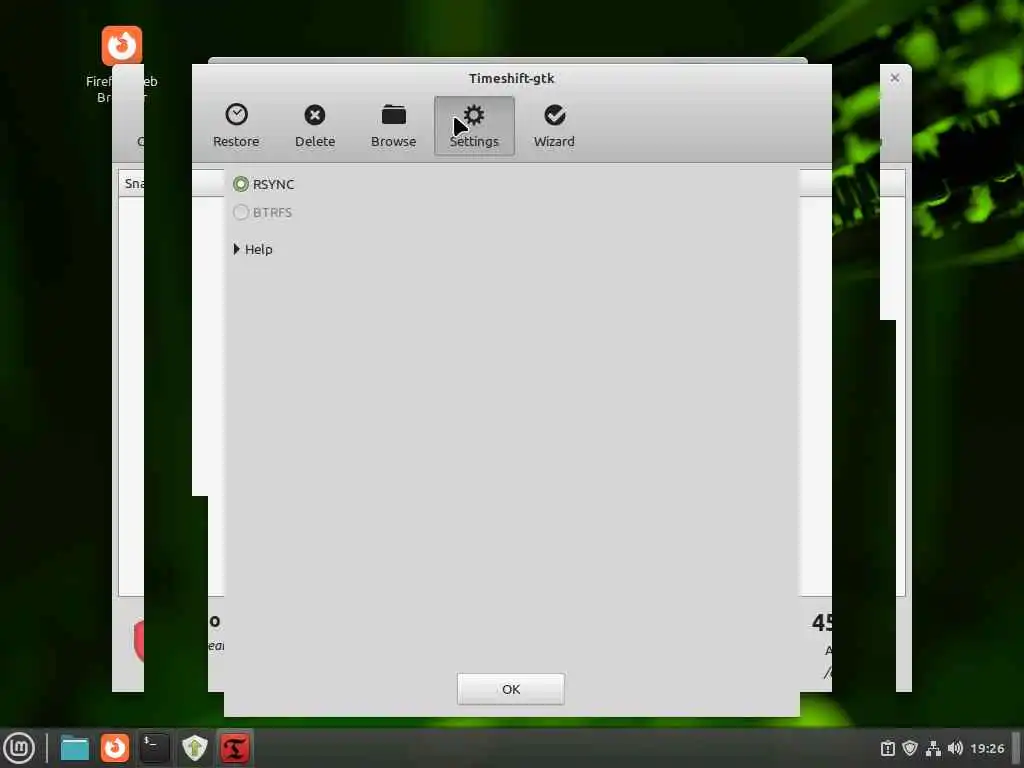Expand the Help section
1024x768 pixels.
tap(253, 249)
